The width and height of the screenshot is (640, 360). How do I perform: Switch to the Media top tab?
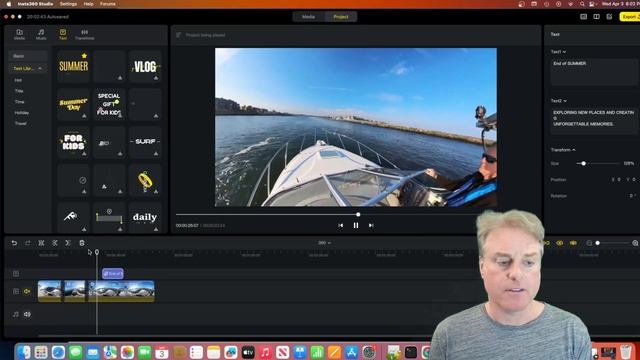click(308, 17)
